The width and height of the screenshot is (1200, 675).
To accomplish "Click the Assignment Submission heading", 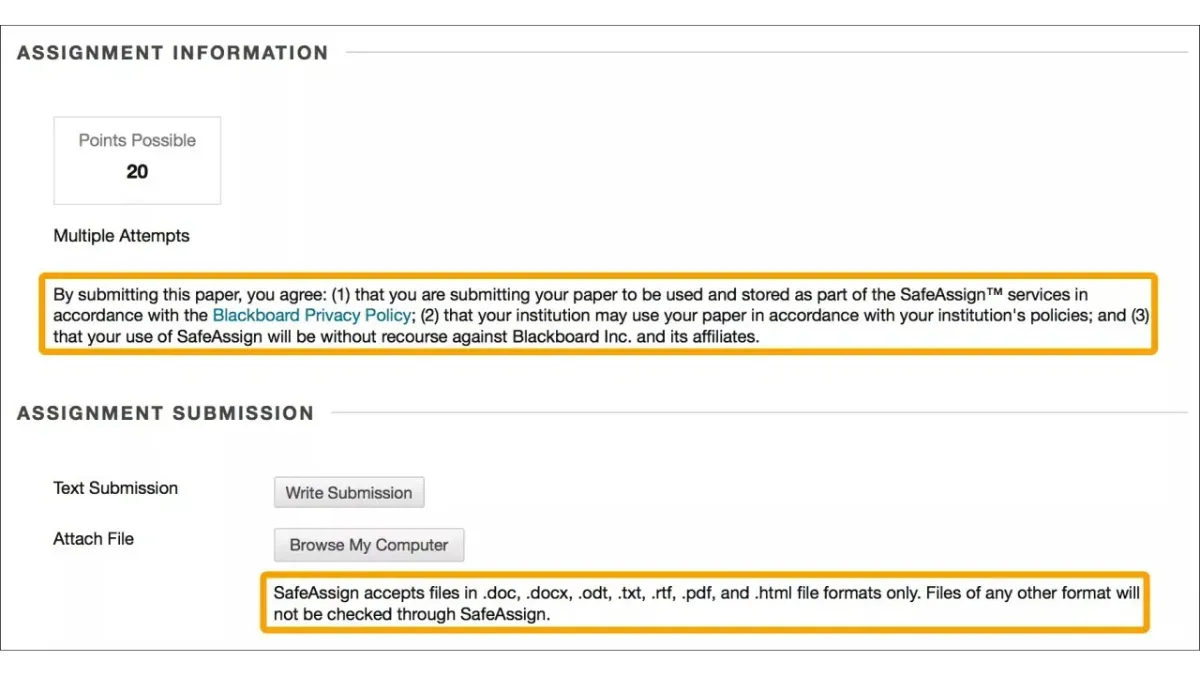I will (166, 413).
